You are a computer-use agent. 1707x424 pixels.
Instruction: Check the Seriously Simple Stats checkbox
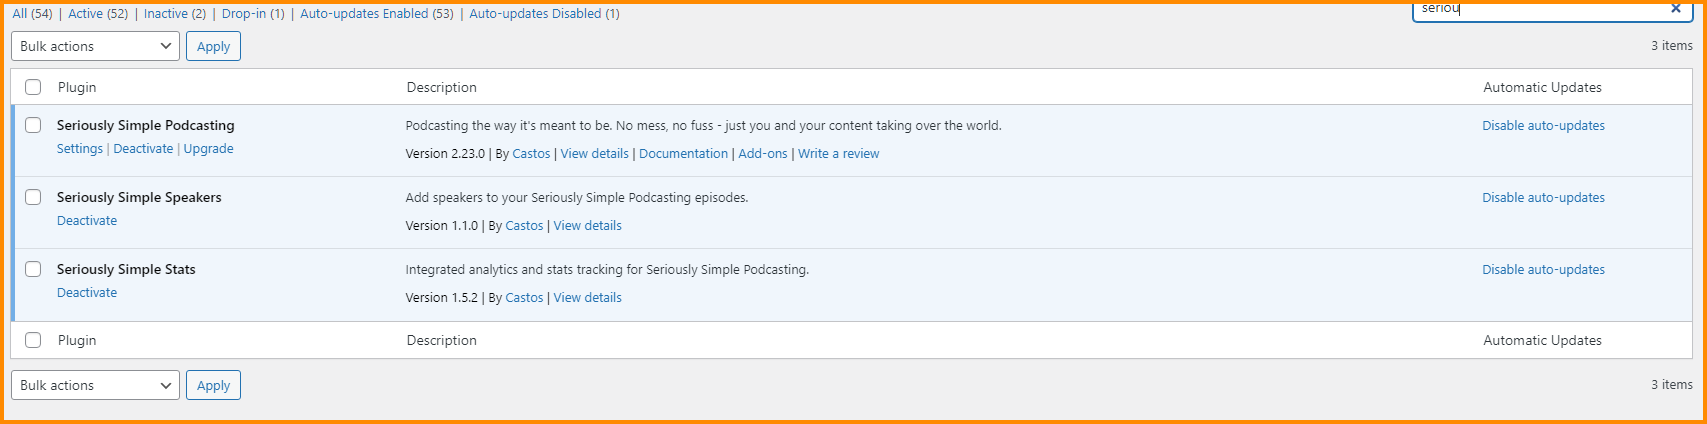coord(33,269)
